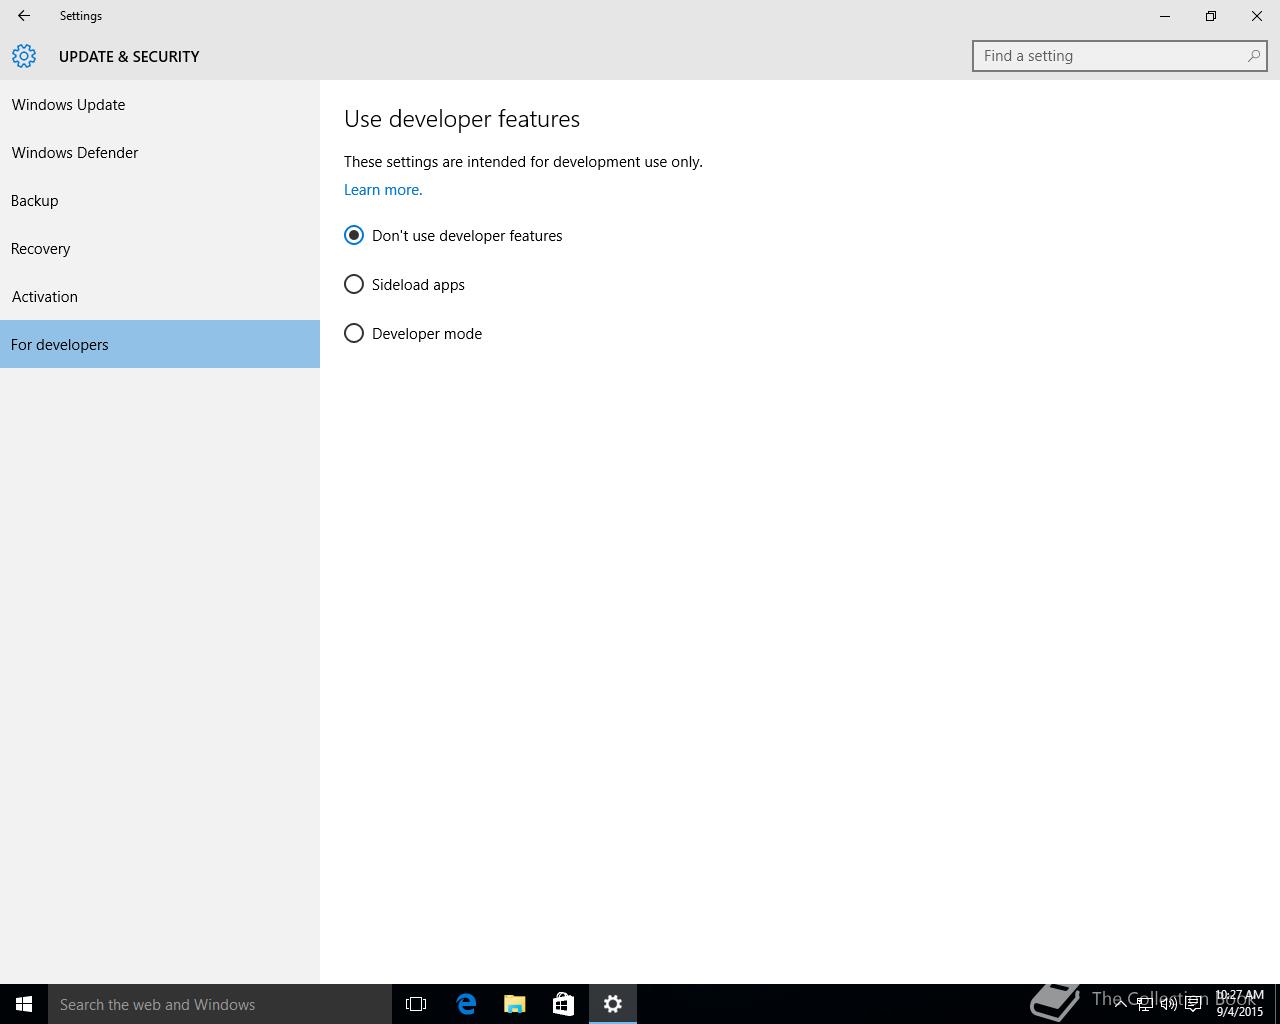Open the Activation section

160,297
